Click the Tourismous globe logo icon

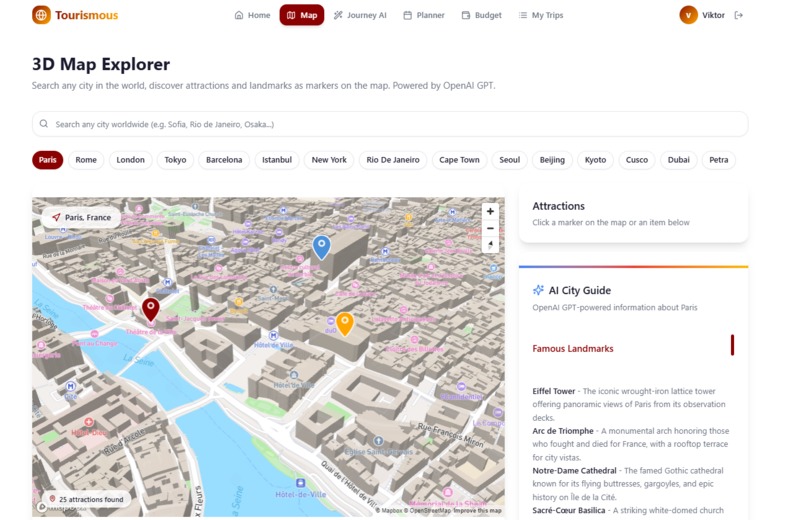[x=41, y=15]
